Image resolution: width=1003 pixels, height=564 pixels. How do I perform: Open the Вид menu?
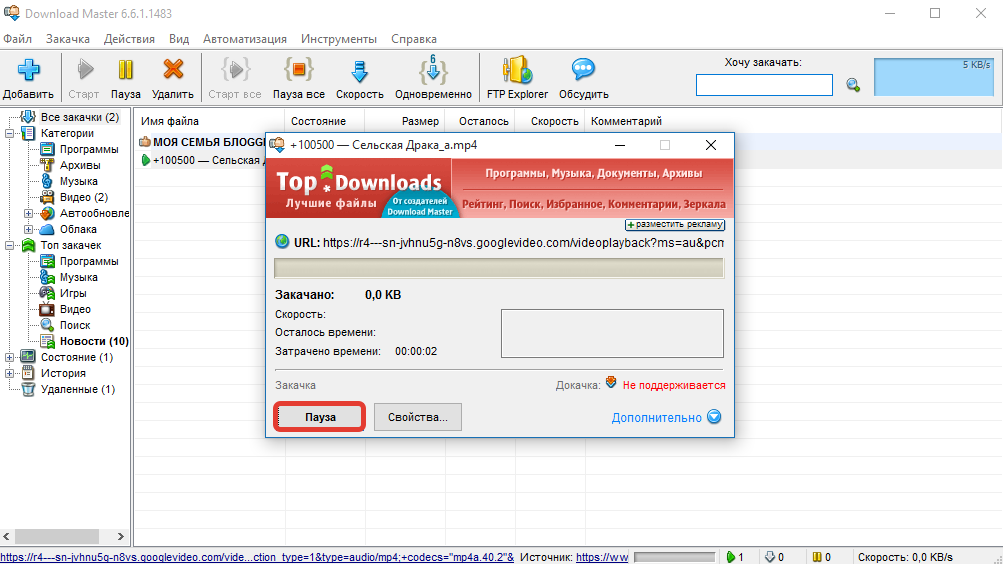point(179,39)
